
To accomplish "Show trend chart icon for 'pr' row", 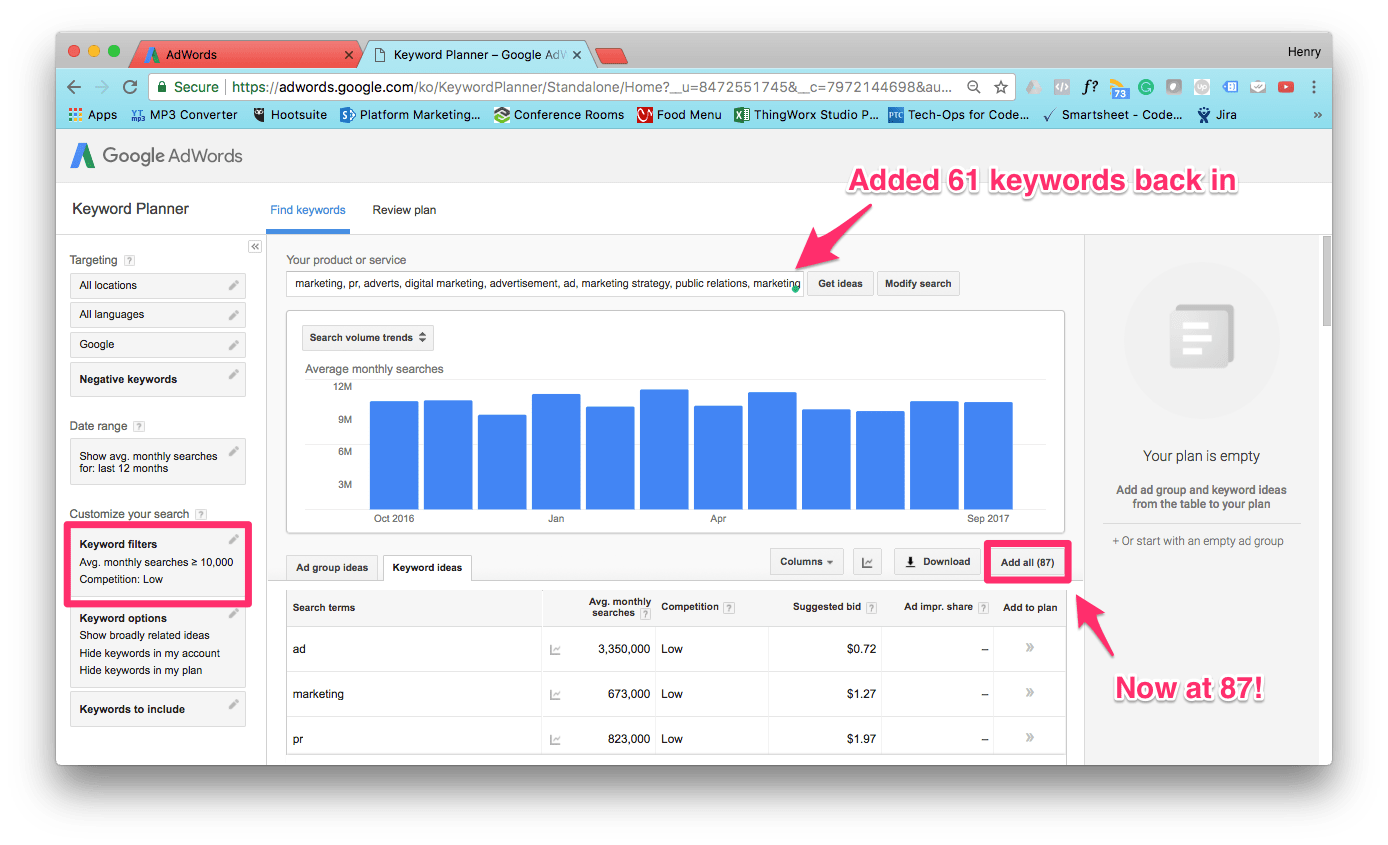I will click(556, 740).
